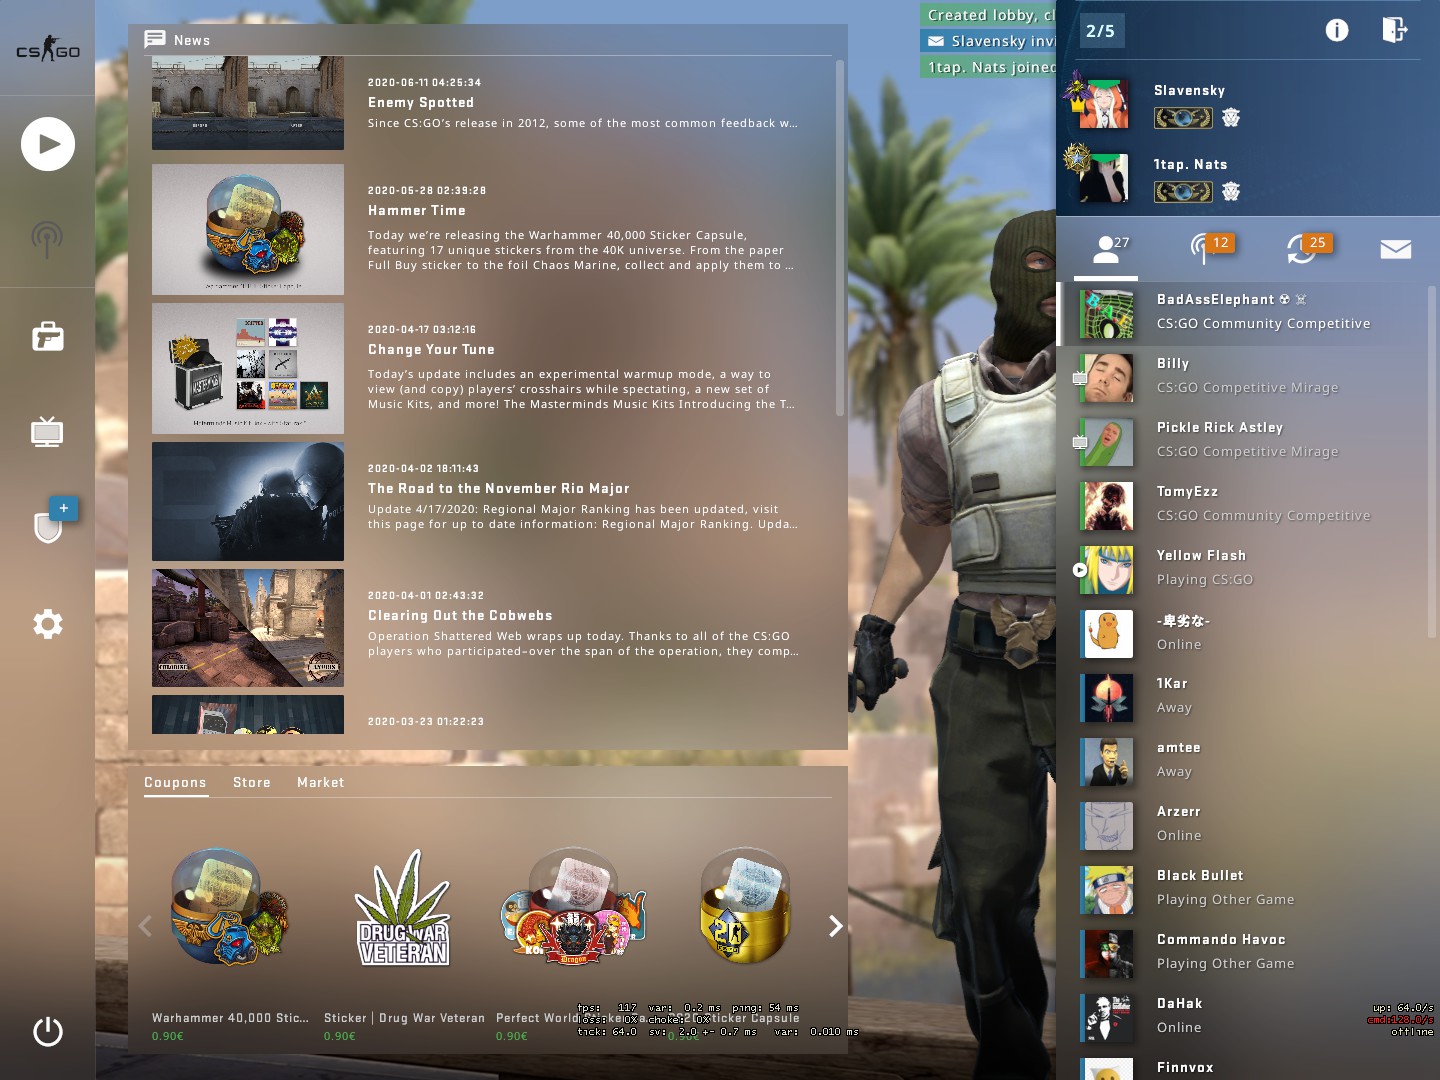Select the Coupons tab
The width and height of the screenshot is (1440, 1080).
tap(175, 782)
